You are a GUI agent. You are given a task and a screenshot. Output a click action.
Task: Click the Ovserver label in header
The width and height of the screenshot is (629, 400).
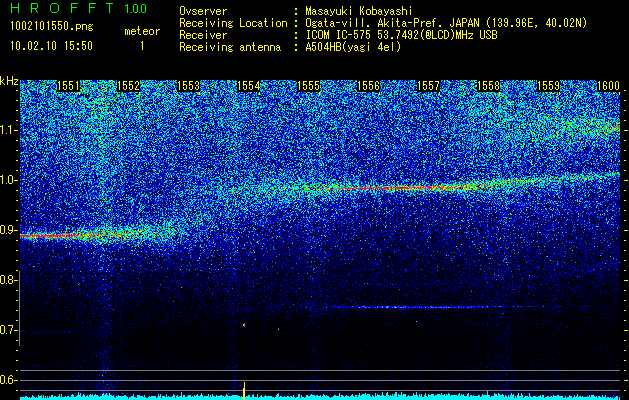point(203,11)
